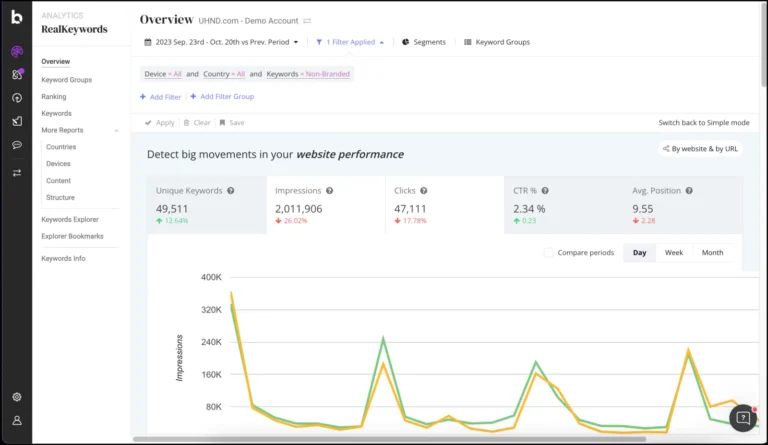The image size is (768, 445).
Task: Open the Keywords = Non-Branded filter
Action: tap(308, 74)
